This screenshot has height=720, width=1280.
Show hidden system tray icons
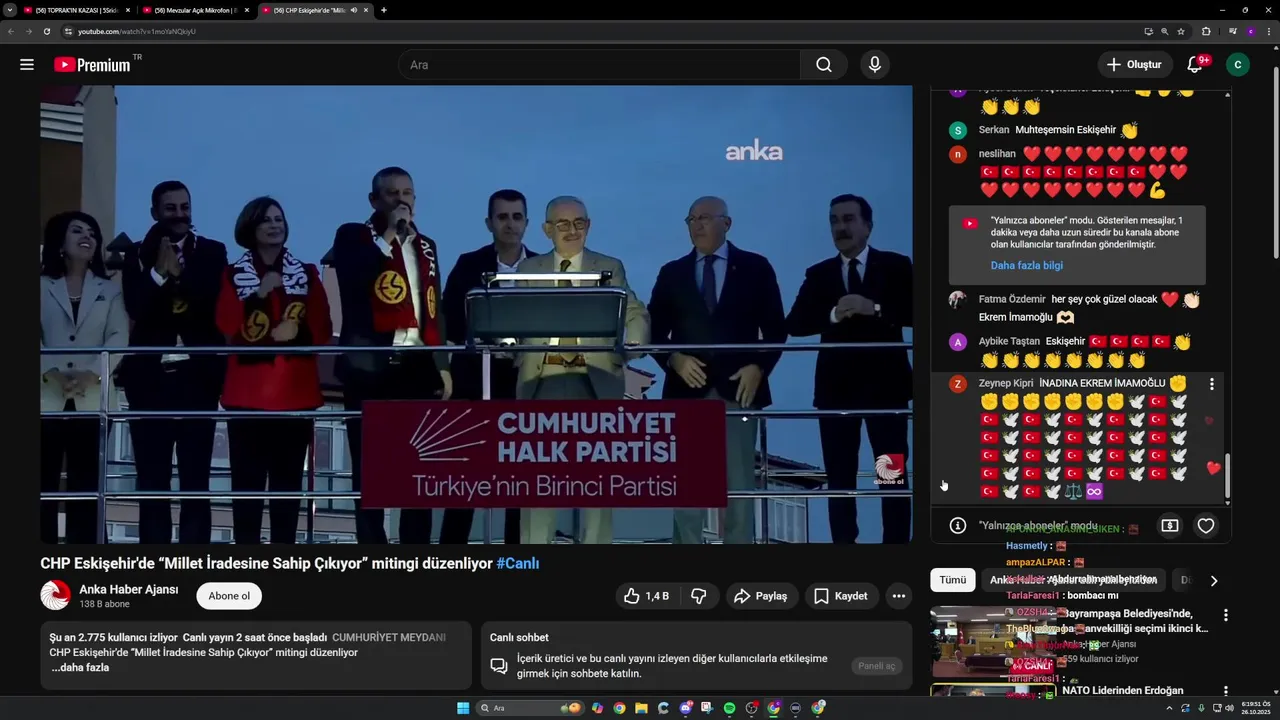1169,708
